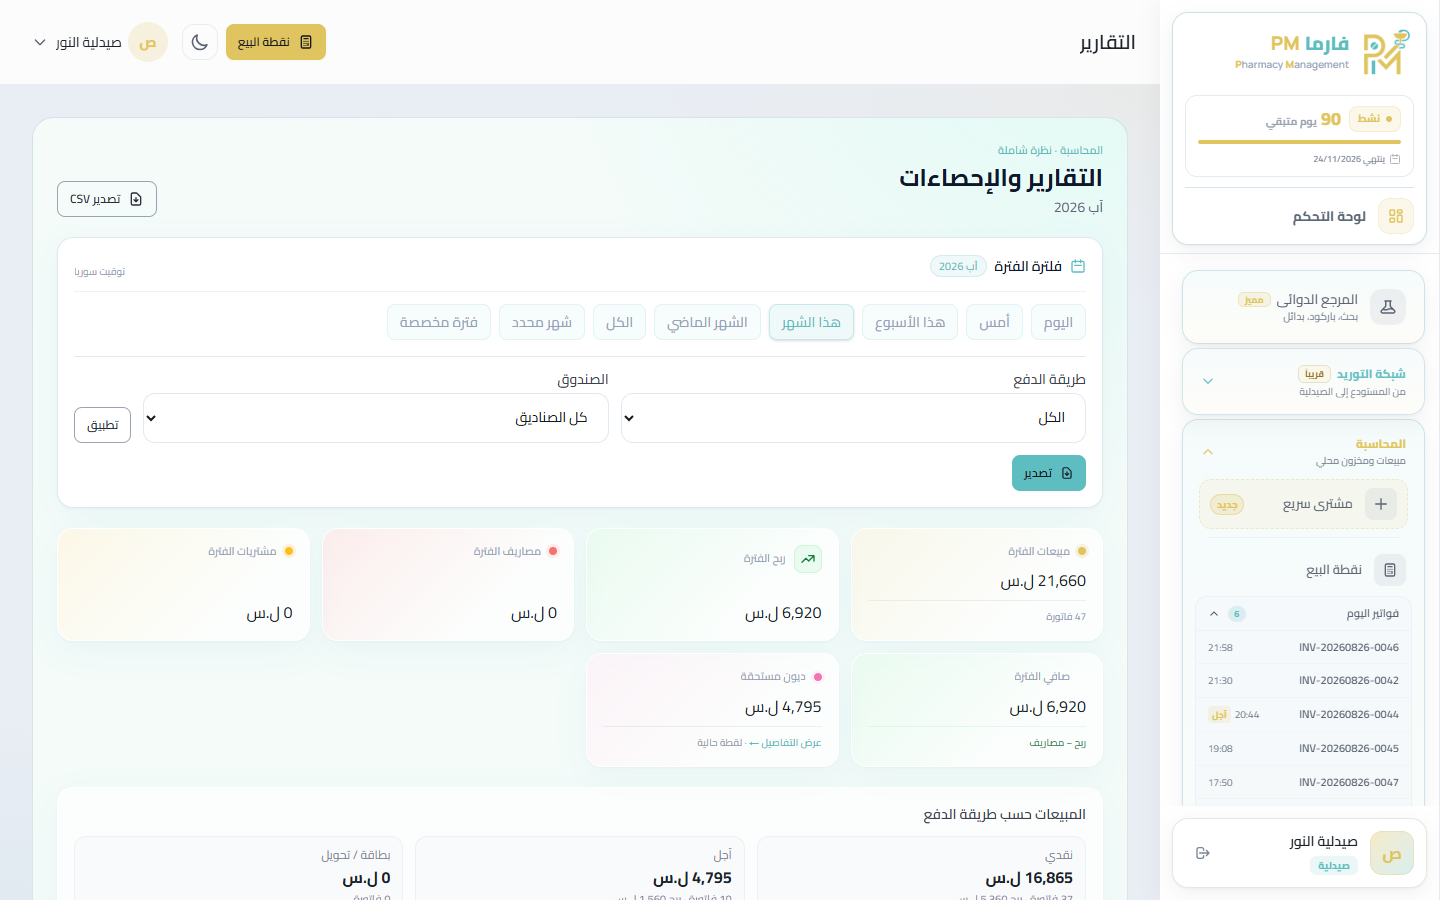Click the فارما PM logo icon
Image resolution: width=1440 pixels, height=900 pixels.
click(x=1386, y=52)
